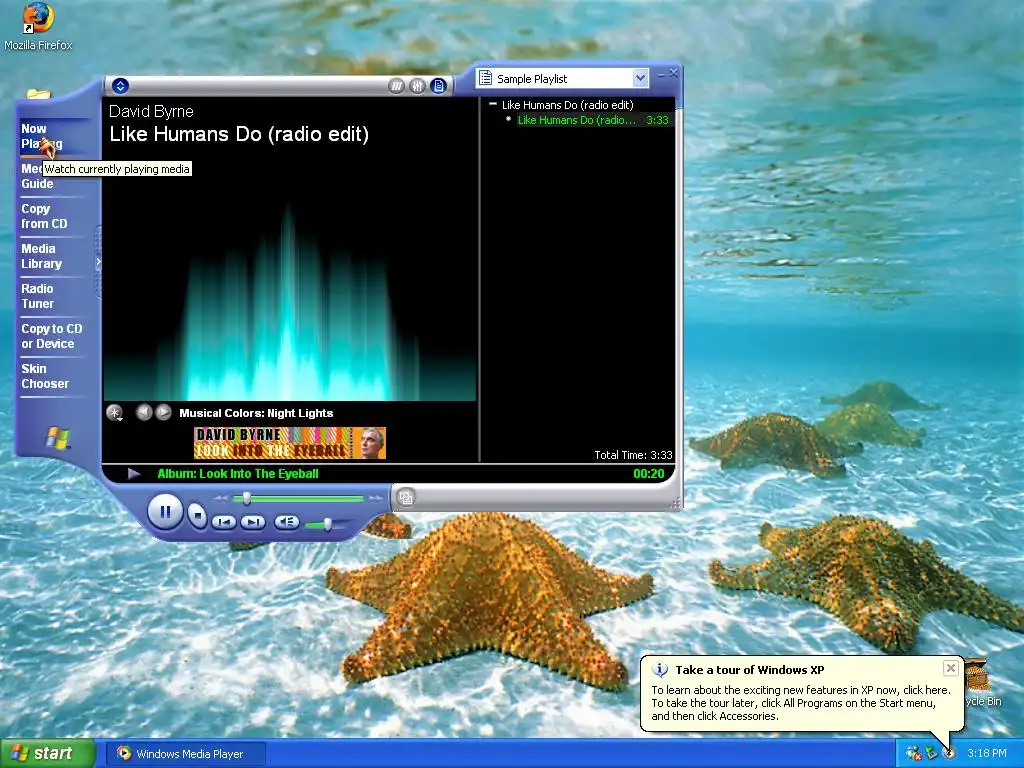Viewport: 1024px width, 768px height.
Task: Click the visualization display area
Action: [289, 281]
